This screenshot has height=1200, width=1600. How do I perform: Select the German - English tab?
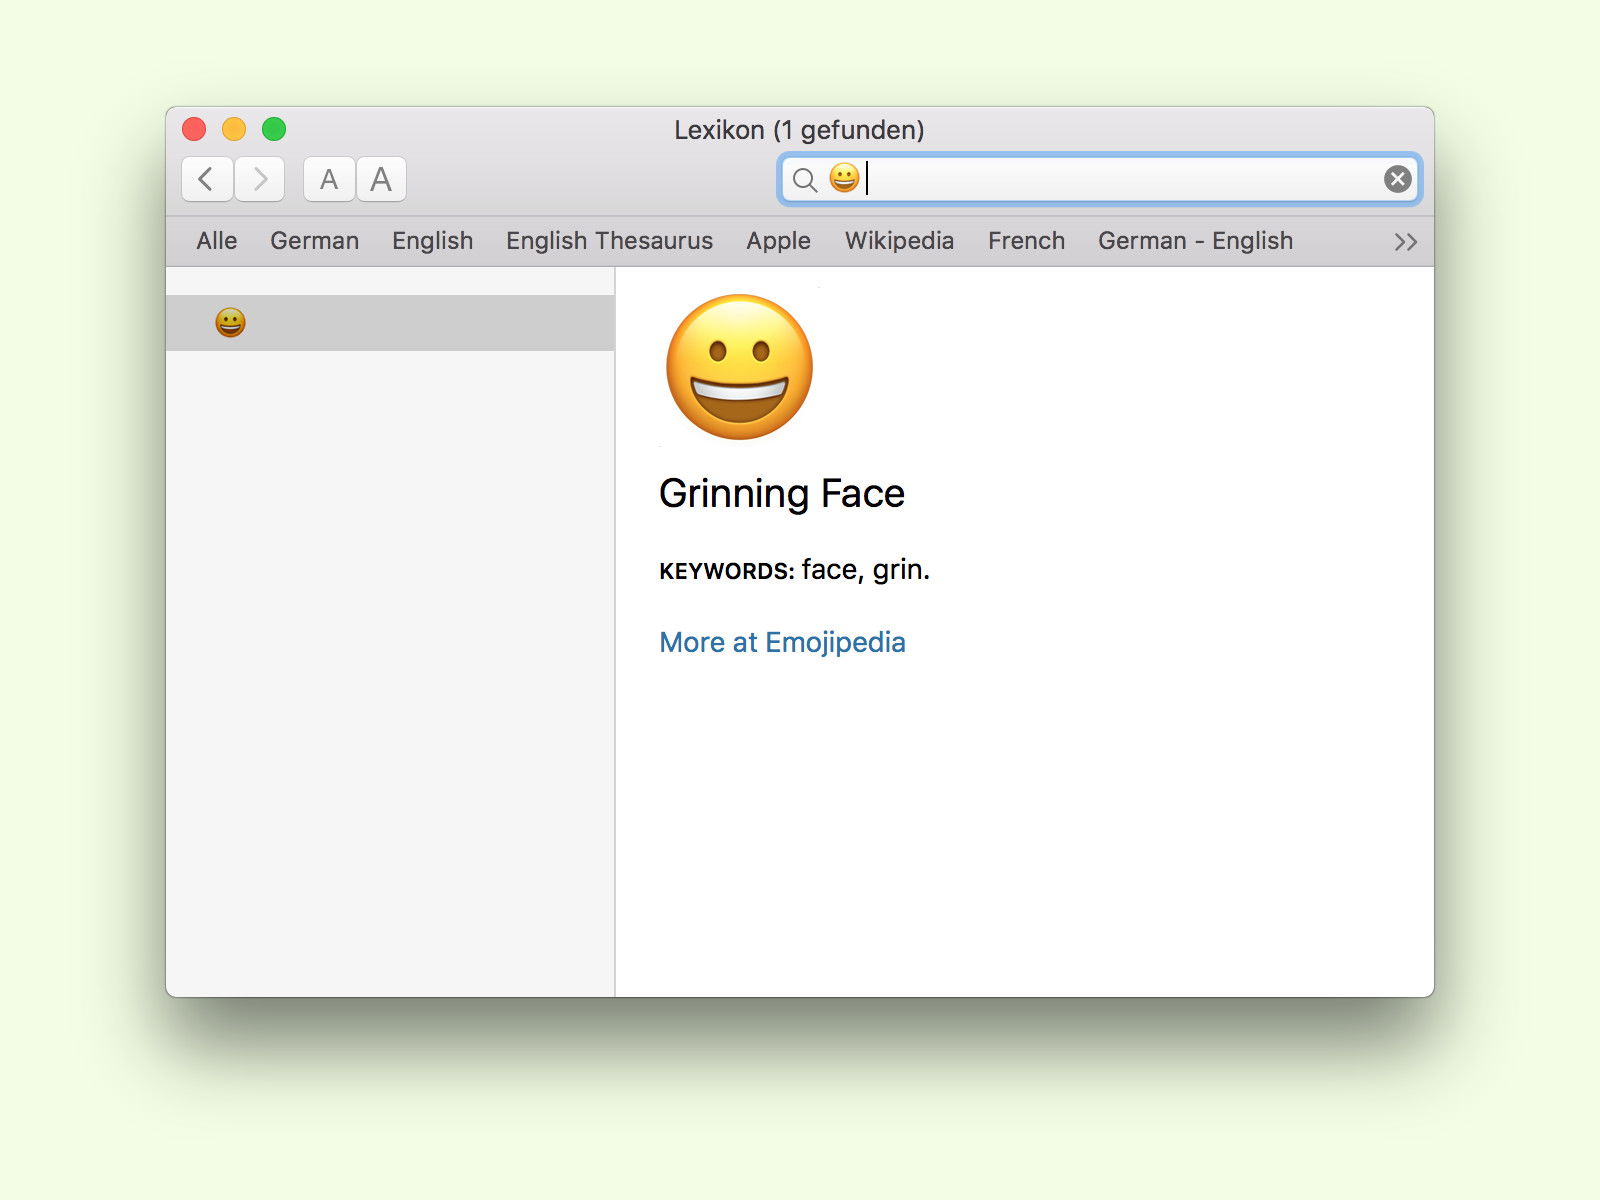tap(1195, 241)
